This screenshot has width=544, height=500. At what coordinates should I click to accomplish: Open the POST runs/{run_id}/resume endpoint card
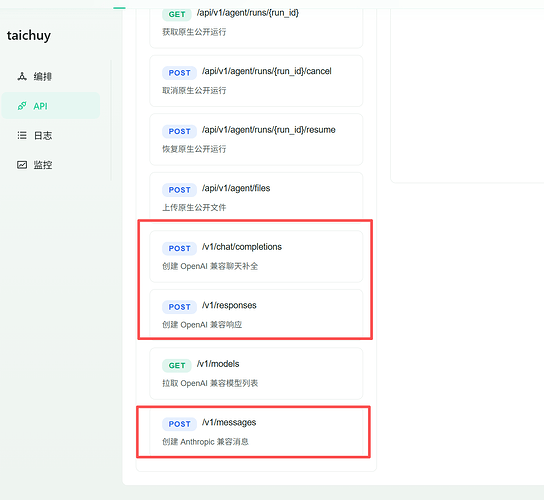(256, 139)
